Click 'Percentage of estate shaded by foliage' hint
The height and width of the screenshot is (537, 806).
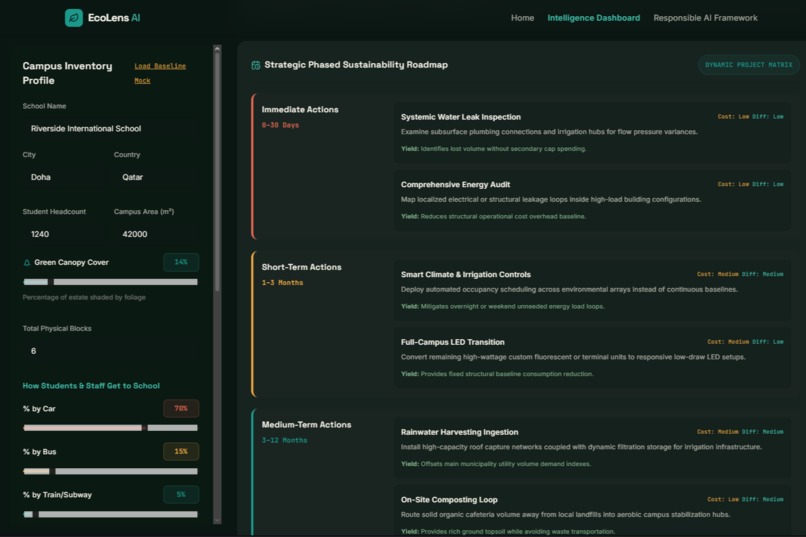coord(84,298)
